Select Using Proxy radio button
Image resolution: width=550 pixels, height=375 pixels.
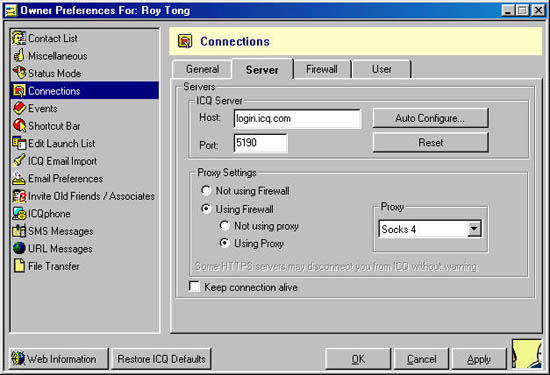(x=224, y=243)
